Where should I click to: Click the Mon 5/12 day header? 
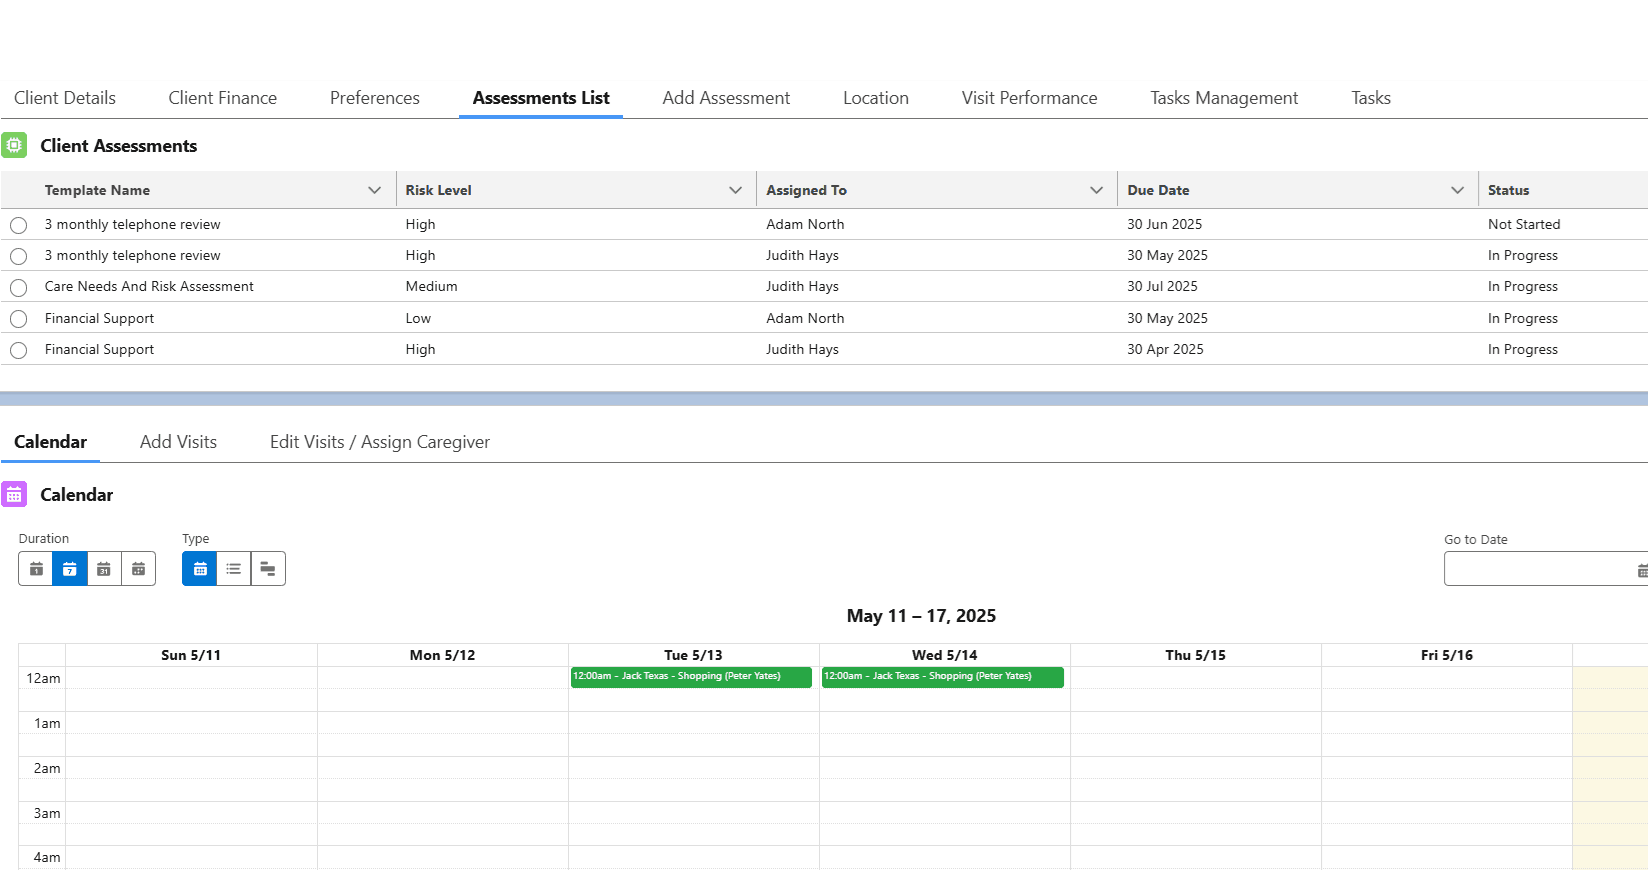(x=442, y=655)
